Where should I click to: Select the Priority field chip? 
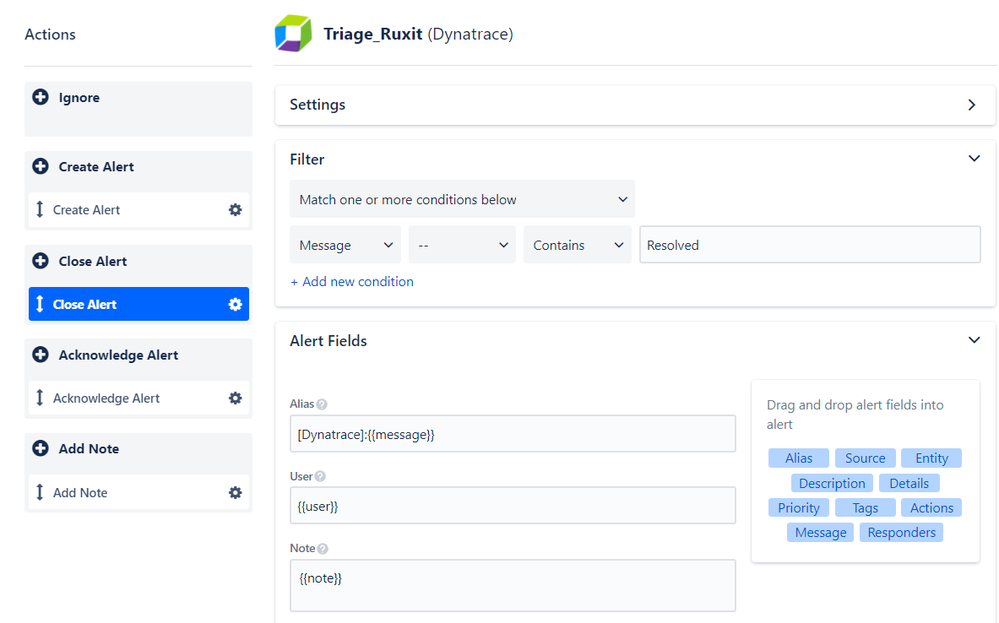tap(798, 508)
